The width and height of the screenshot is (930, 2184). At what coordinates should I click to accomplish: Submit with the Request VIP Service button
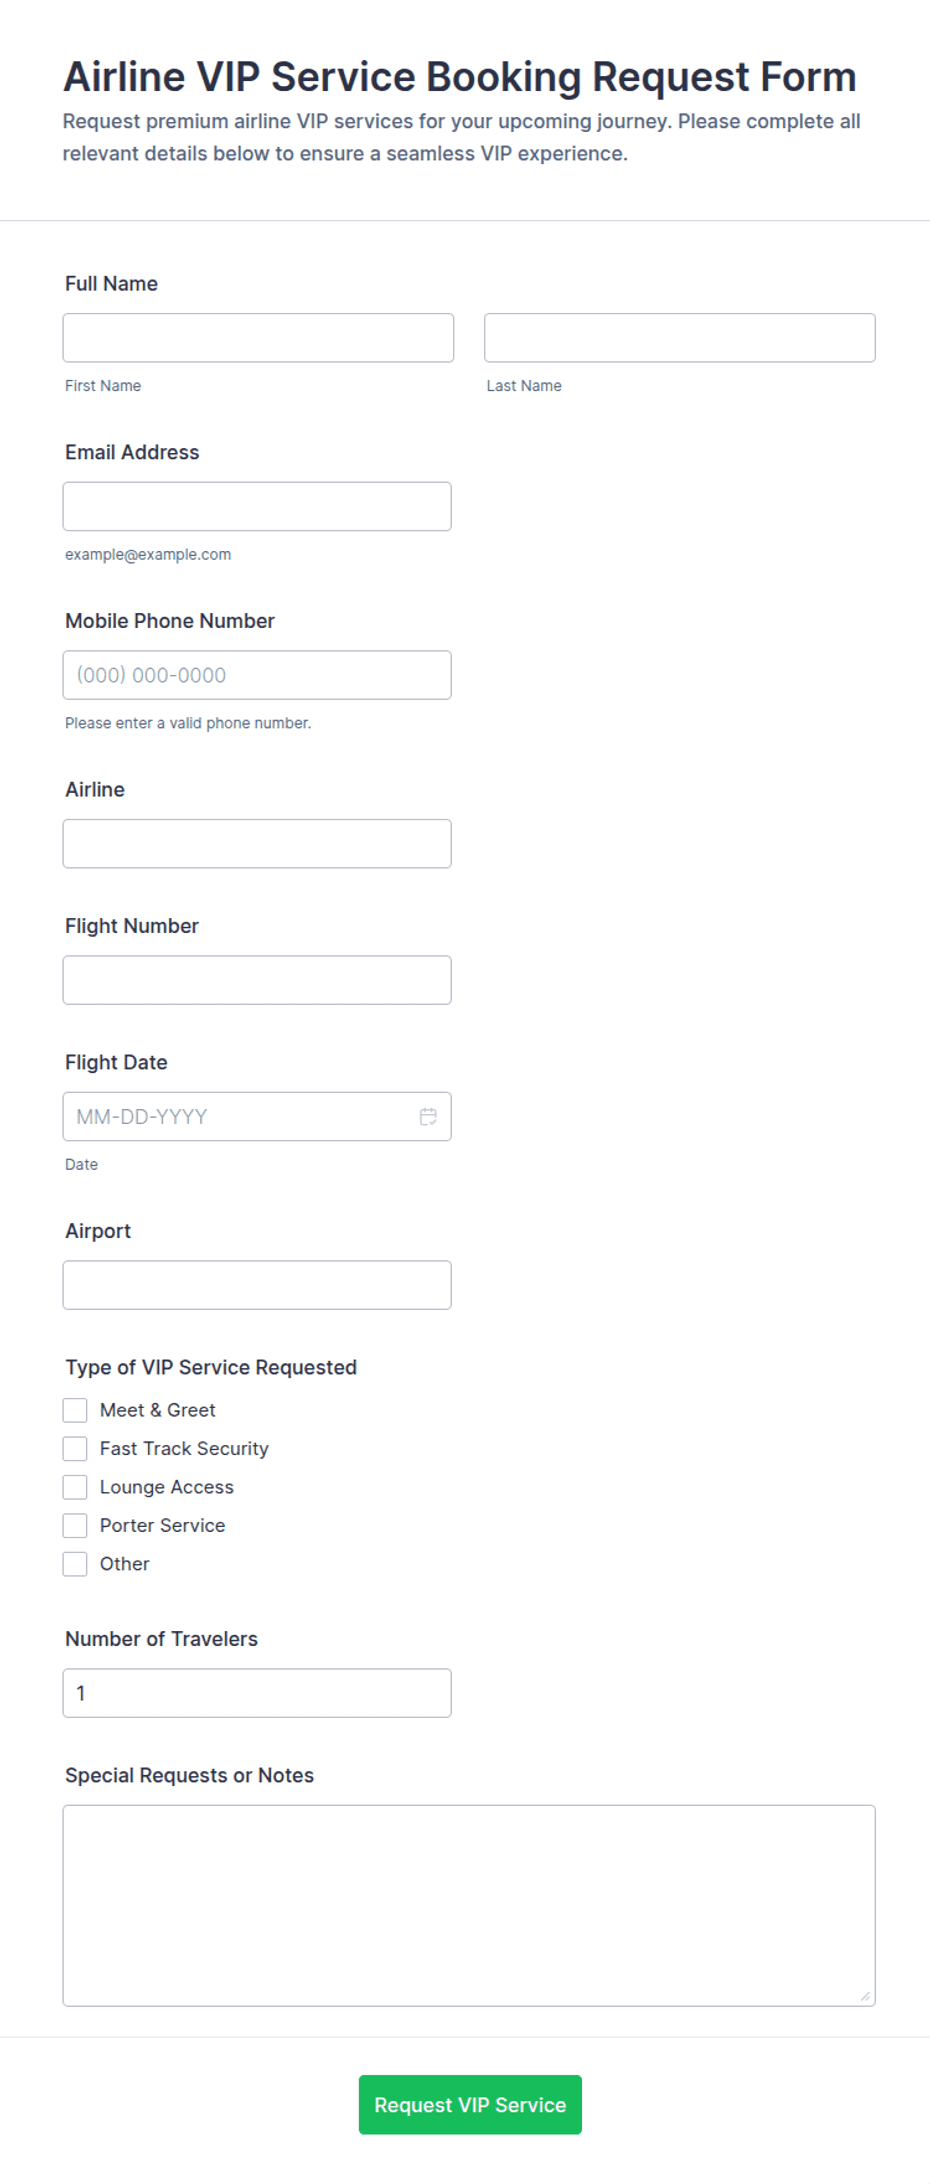tap(470, 2105)
